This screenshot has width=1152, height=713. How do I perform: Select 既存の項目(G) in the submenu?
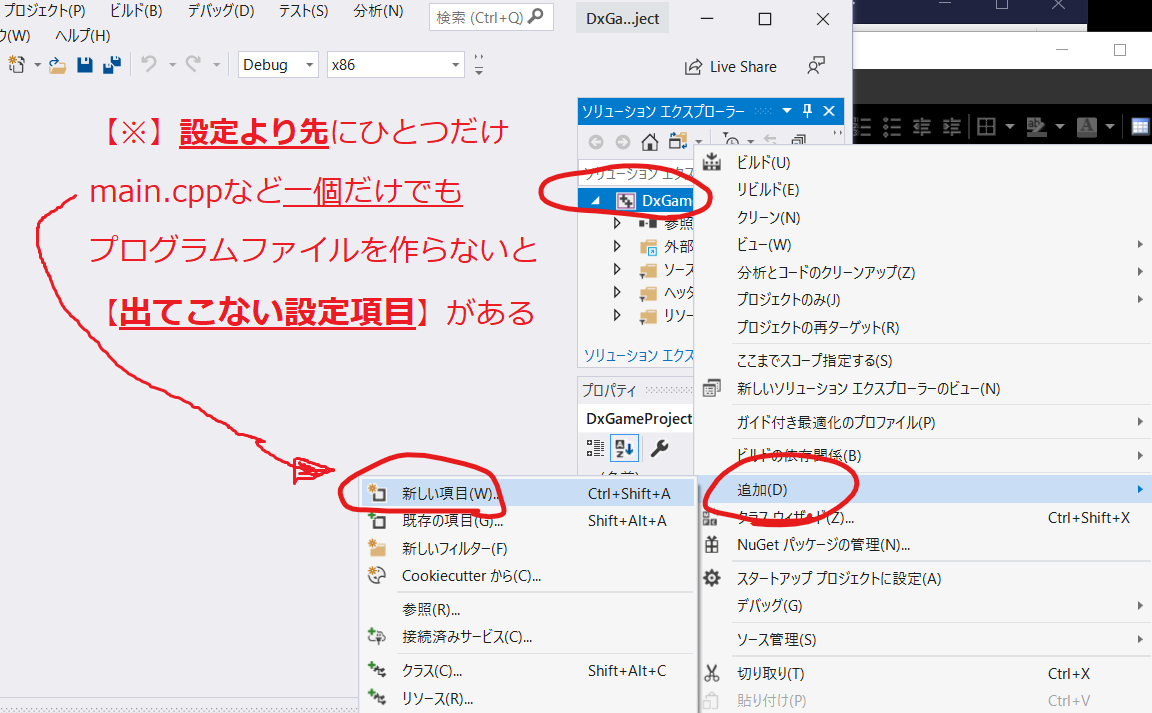click(528, 520)
